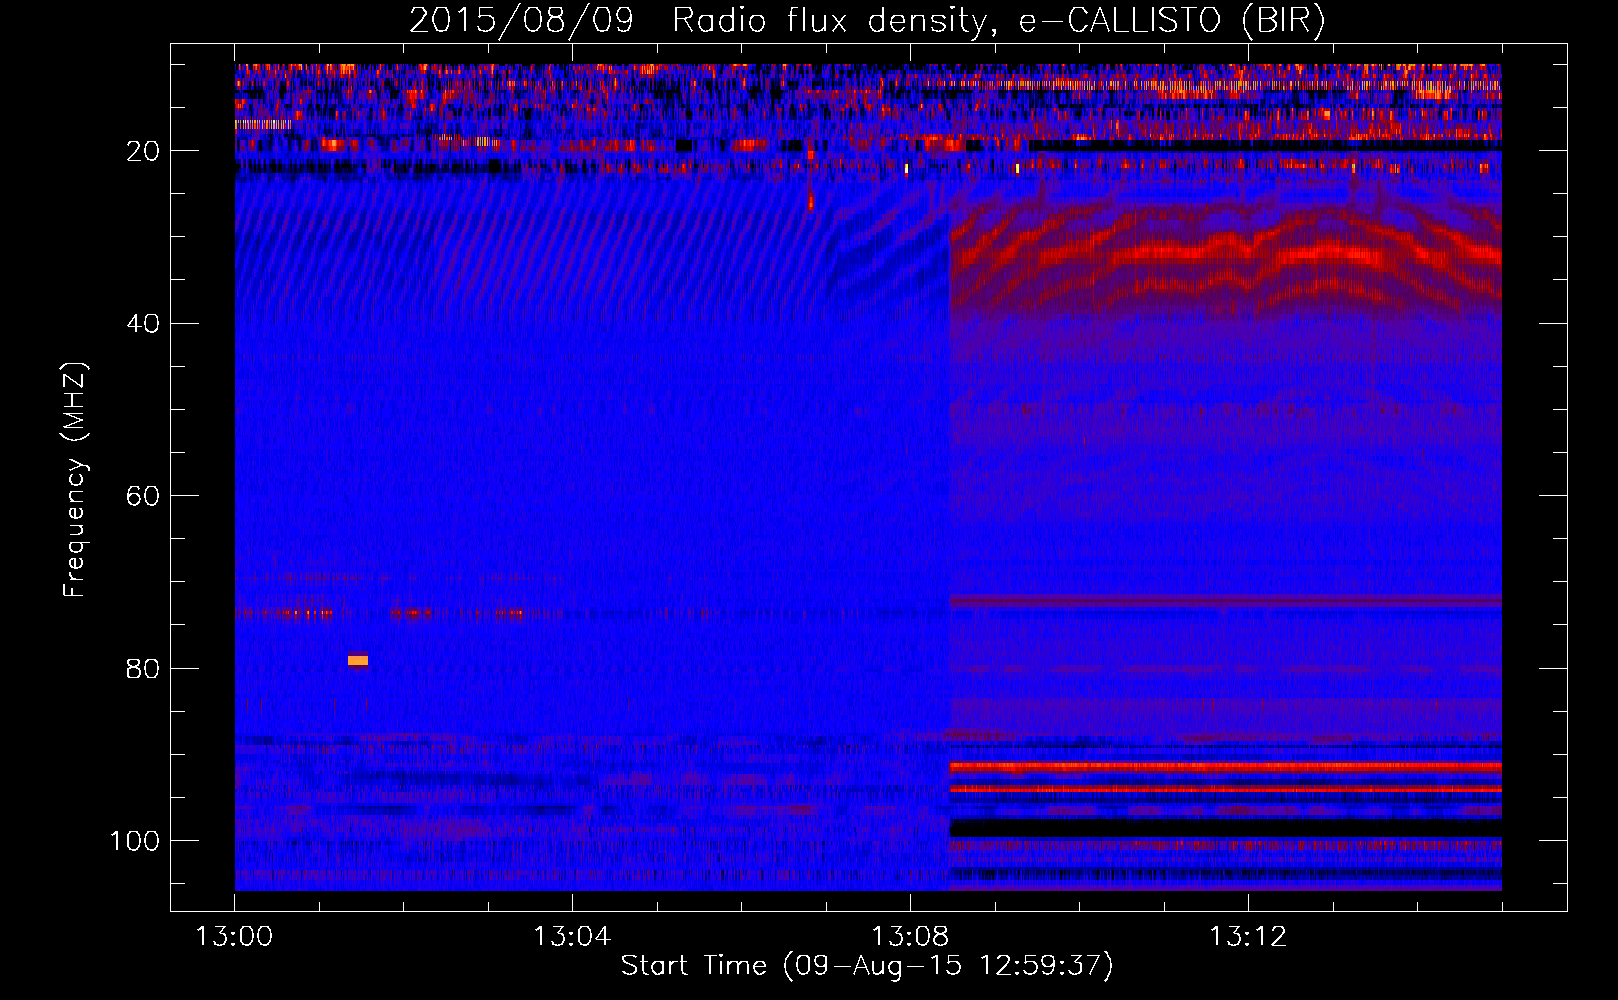The height and width of the screenshot is (1000, 1618).
Task: Click the 100 MHz frequency tick label
Action: click(135, 841)
